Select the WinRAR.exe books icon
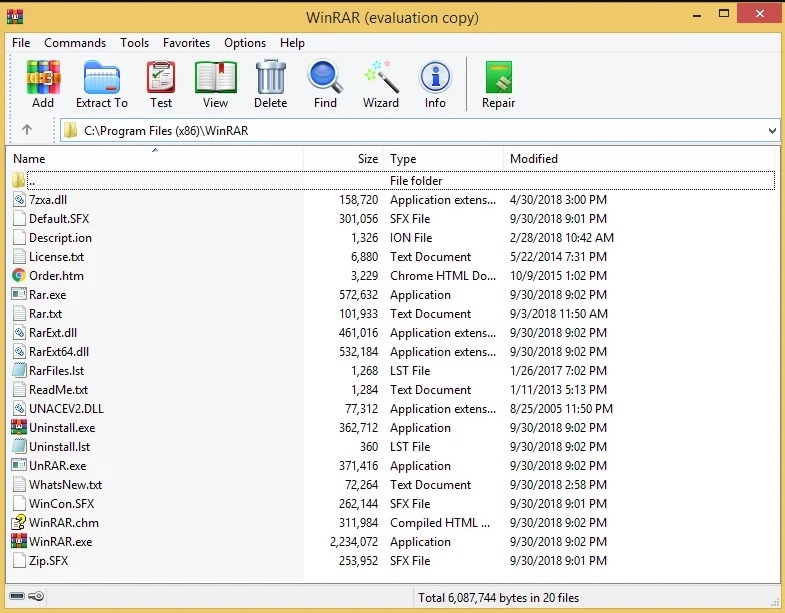 click(x=19, y=541)
